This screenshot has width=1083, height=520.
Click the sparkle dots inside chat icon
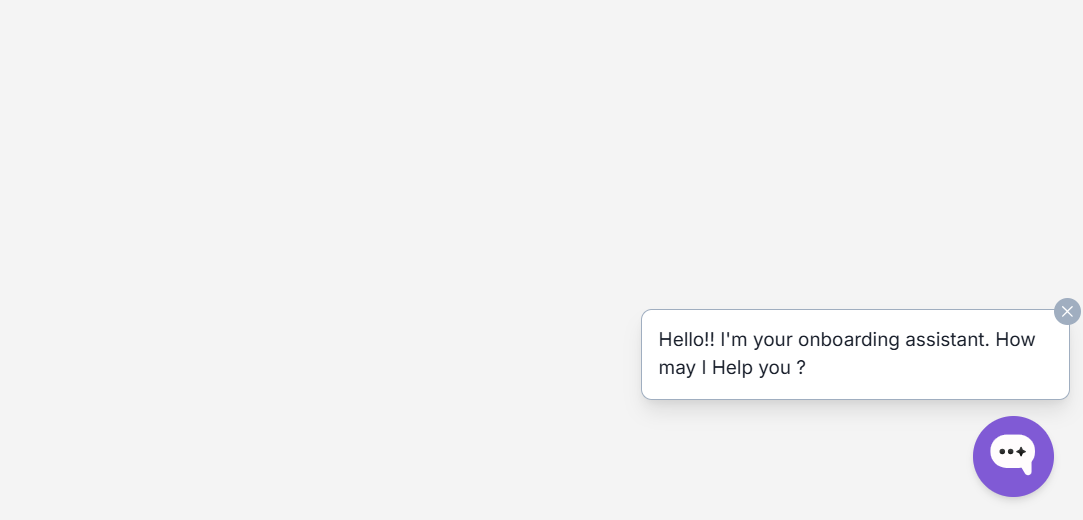pos(1013,452)
